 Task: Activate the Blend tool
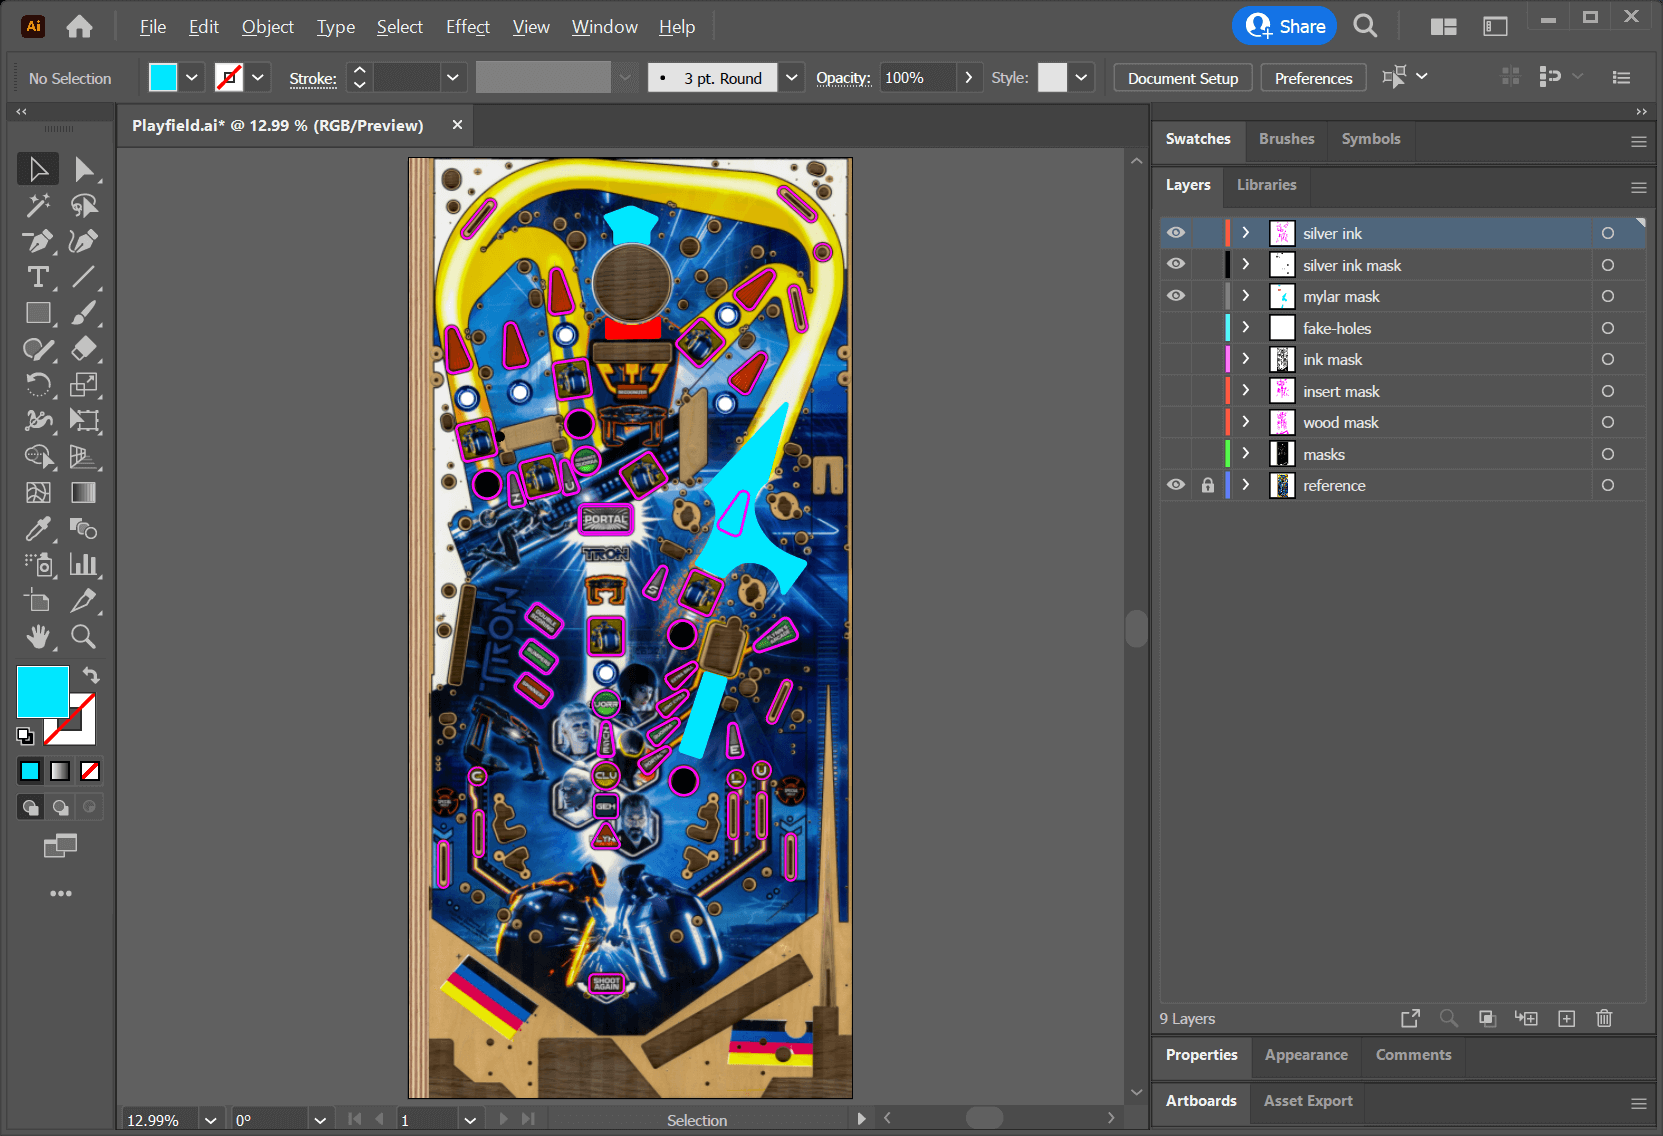coord(84,529)
